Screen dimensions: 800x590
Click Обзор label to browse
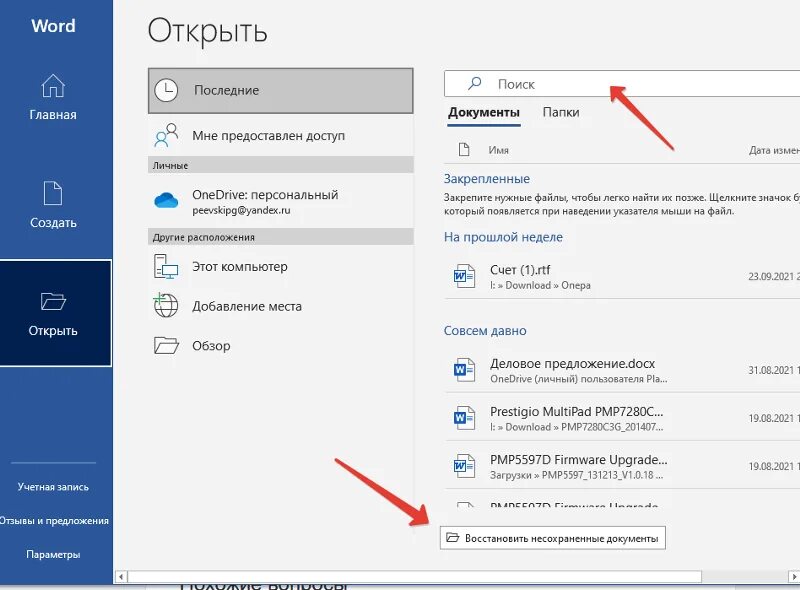211,346
